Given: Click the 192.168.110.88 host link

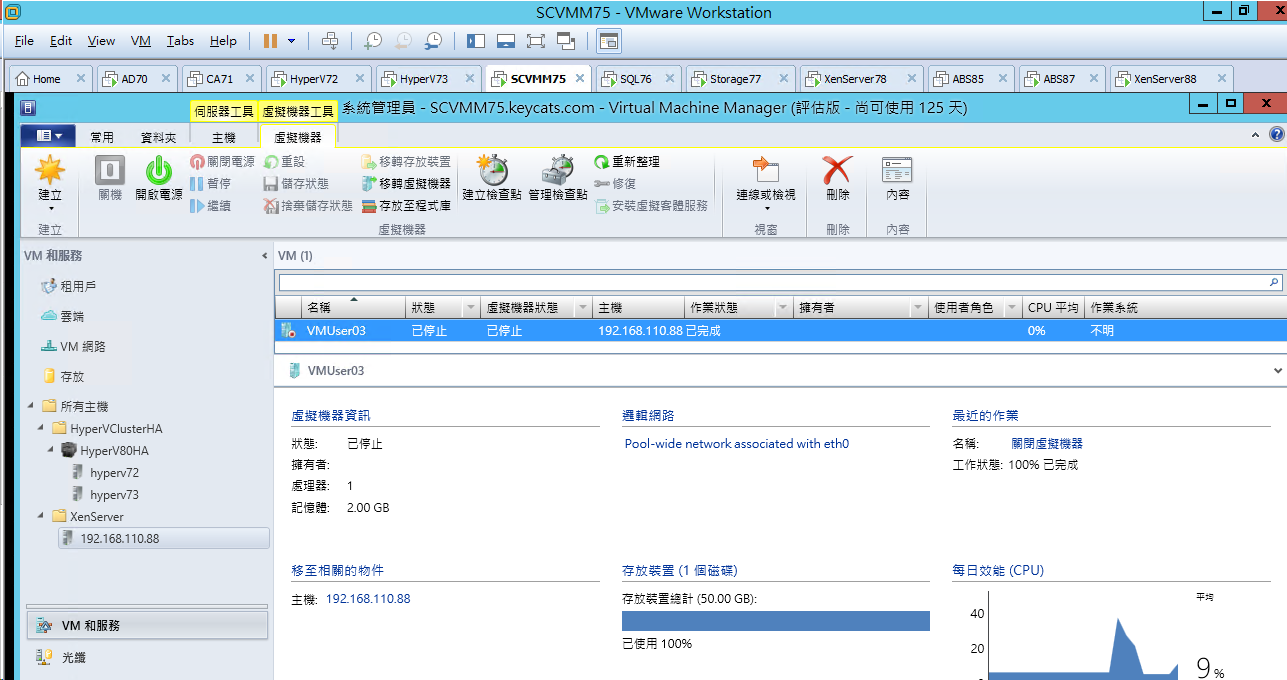Looking at the screenshot, I should pos(368,599).
